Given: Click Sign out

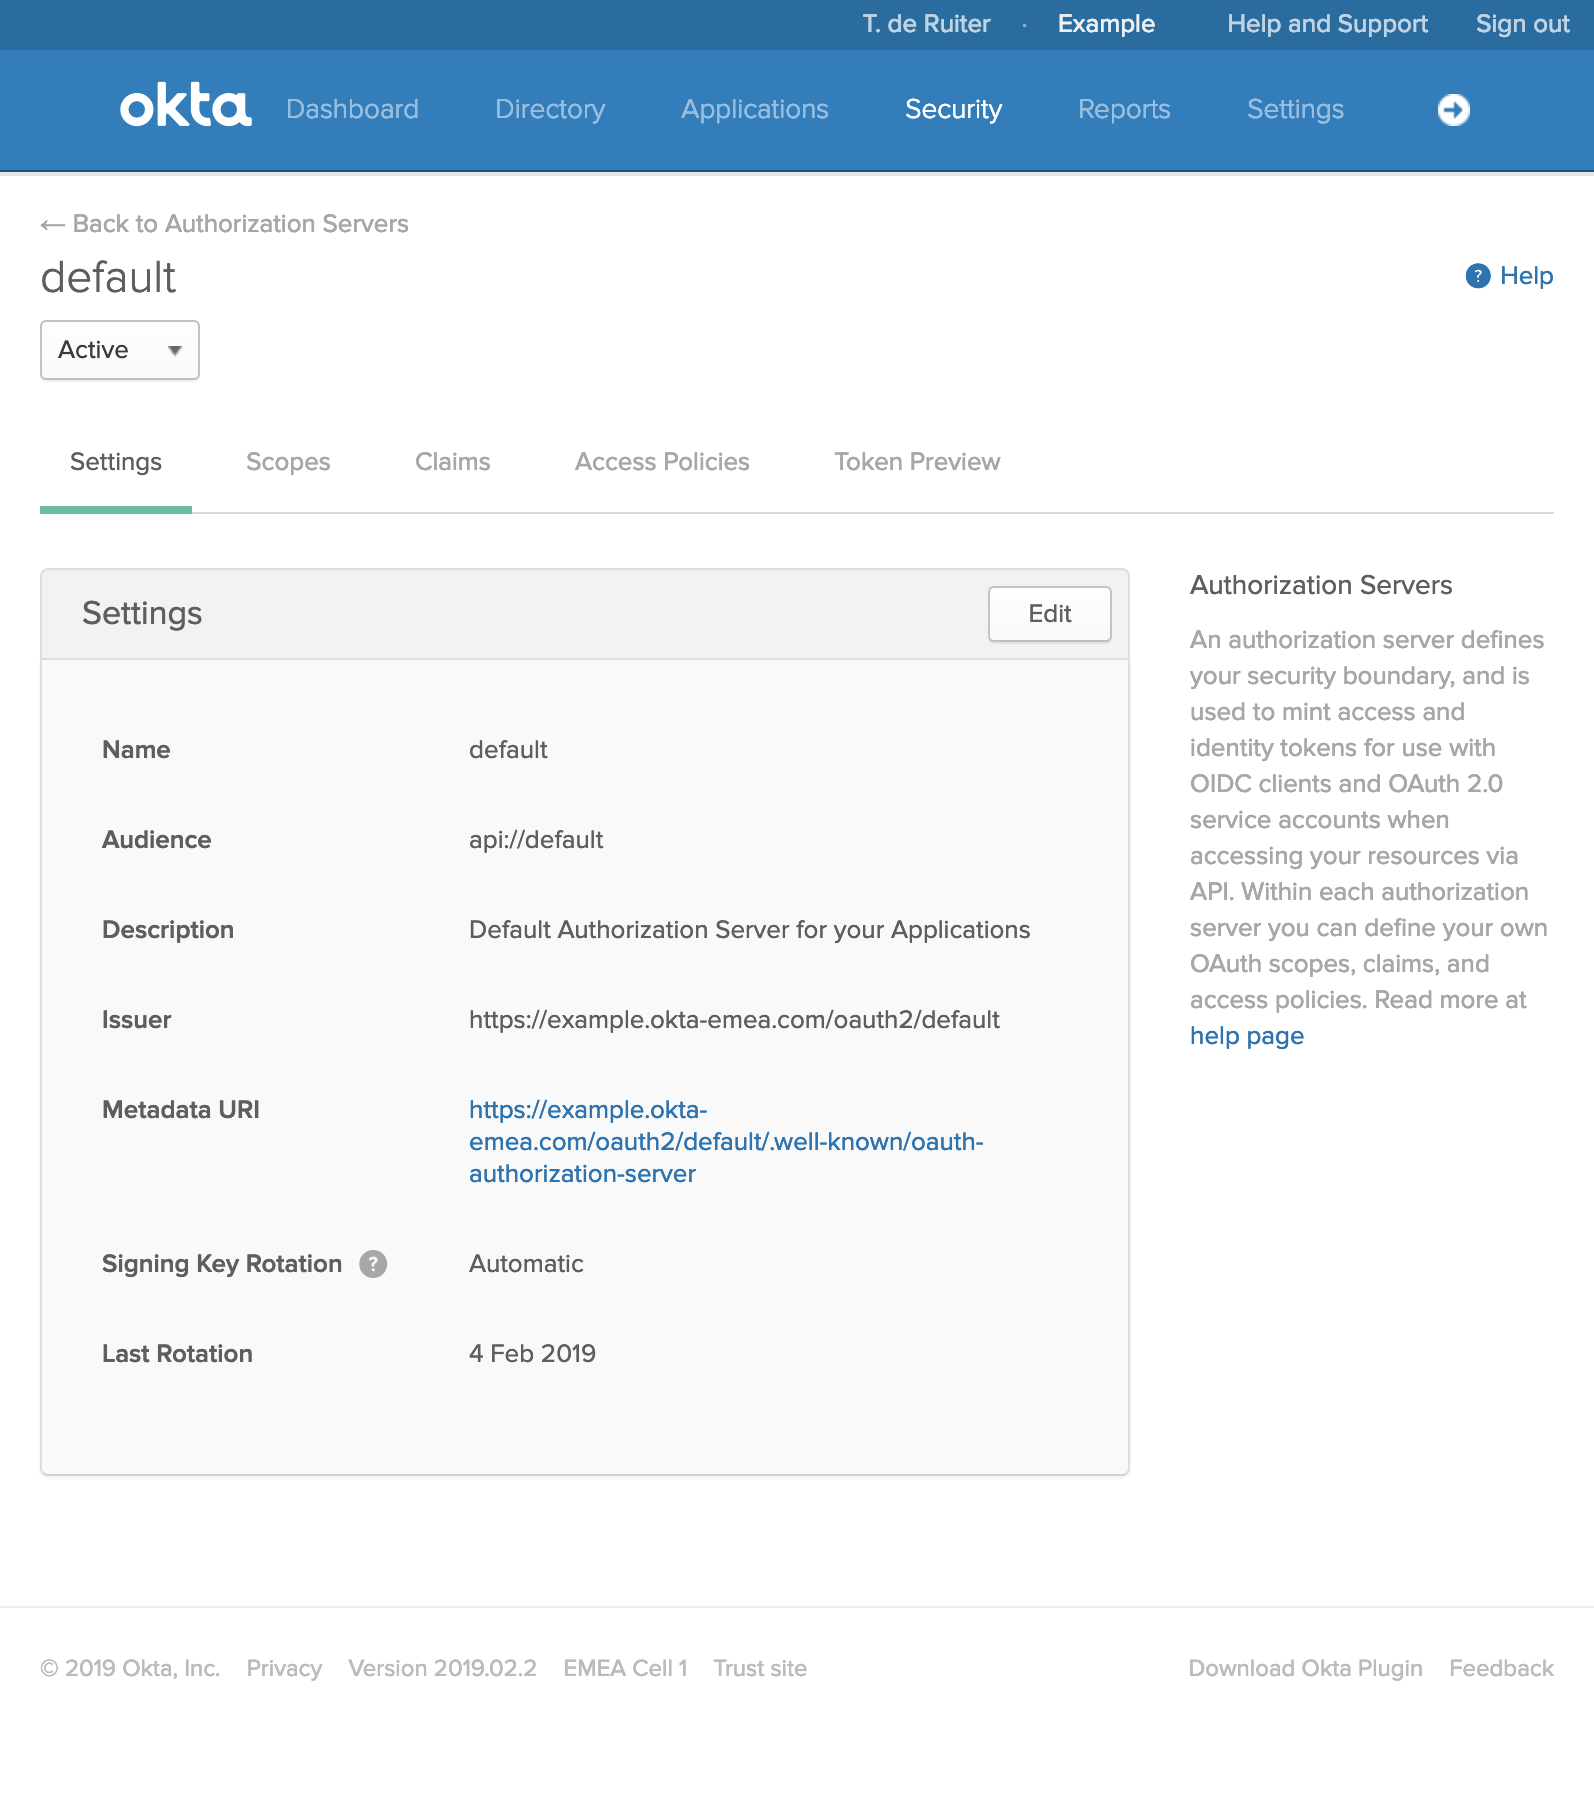Looking at the screenshot, I should (1522, 24).
